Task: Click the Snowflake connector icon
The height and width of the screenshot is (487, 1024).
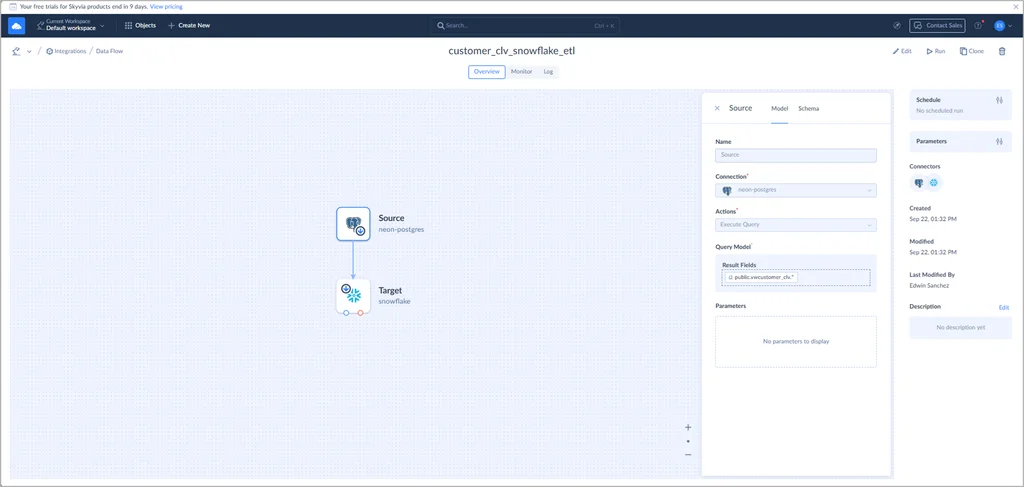Action: click(x=935, y=183)
